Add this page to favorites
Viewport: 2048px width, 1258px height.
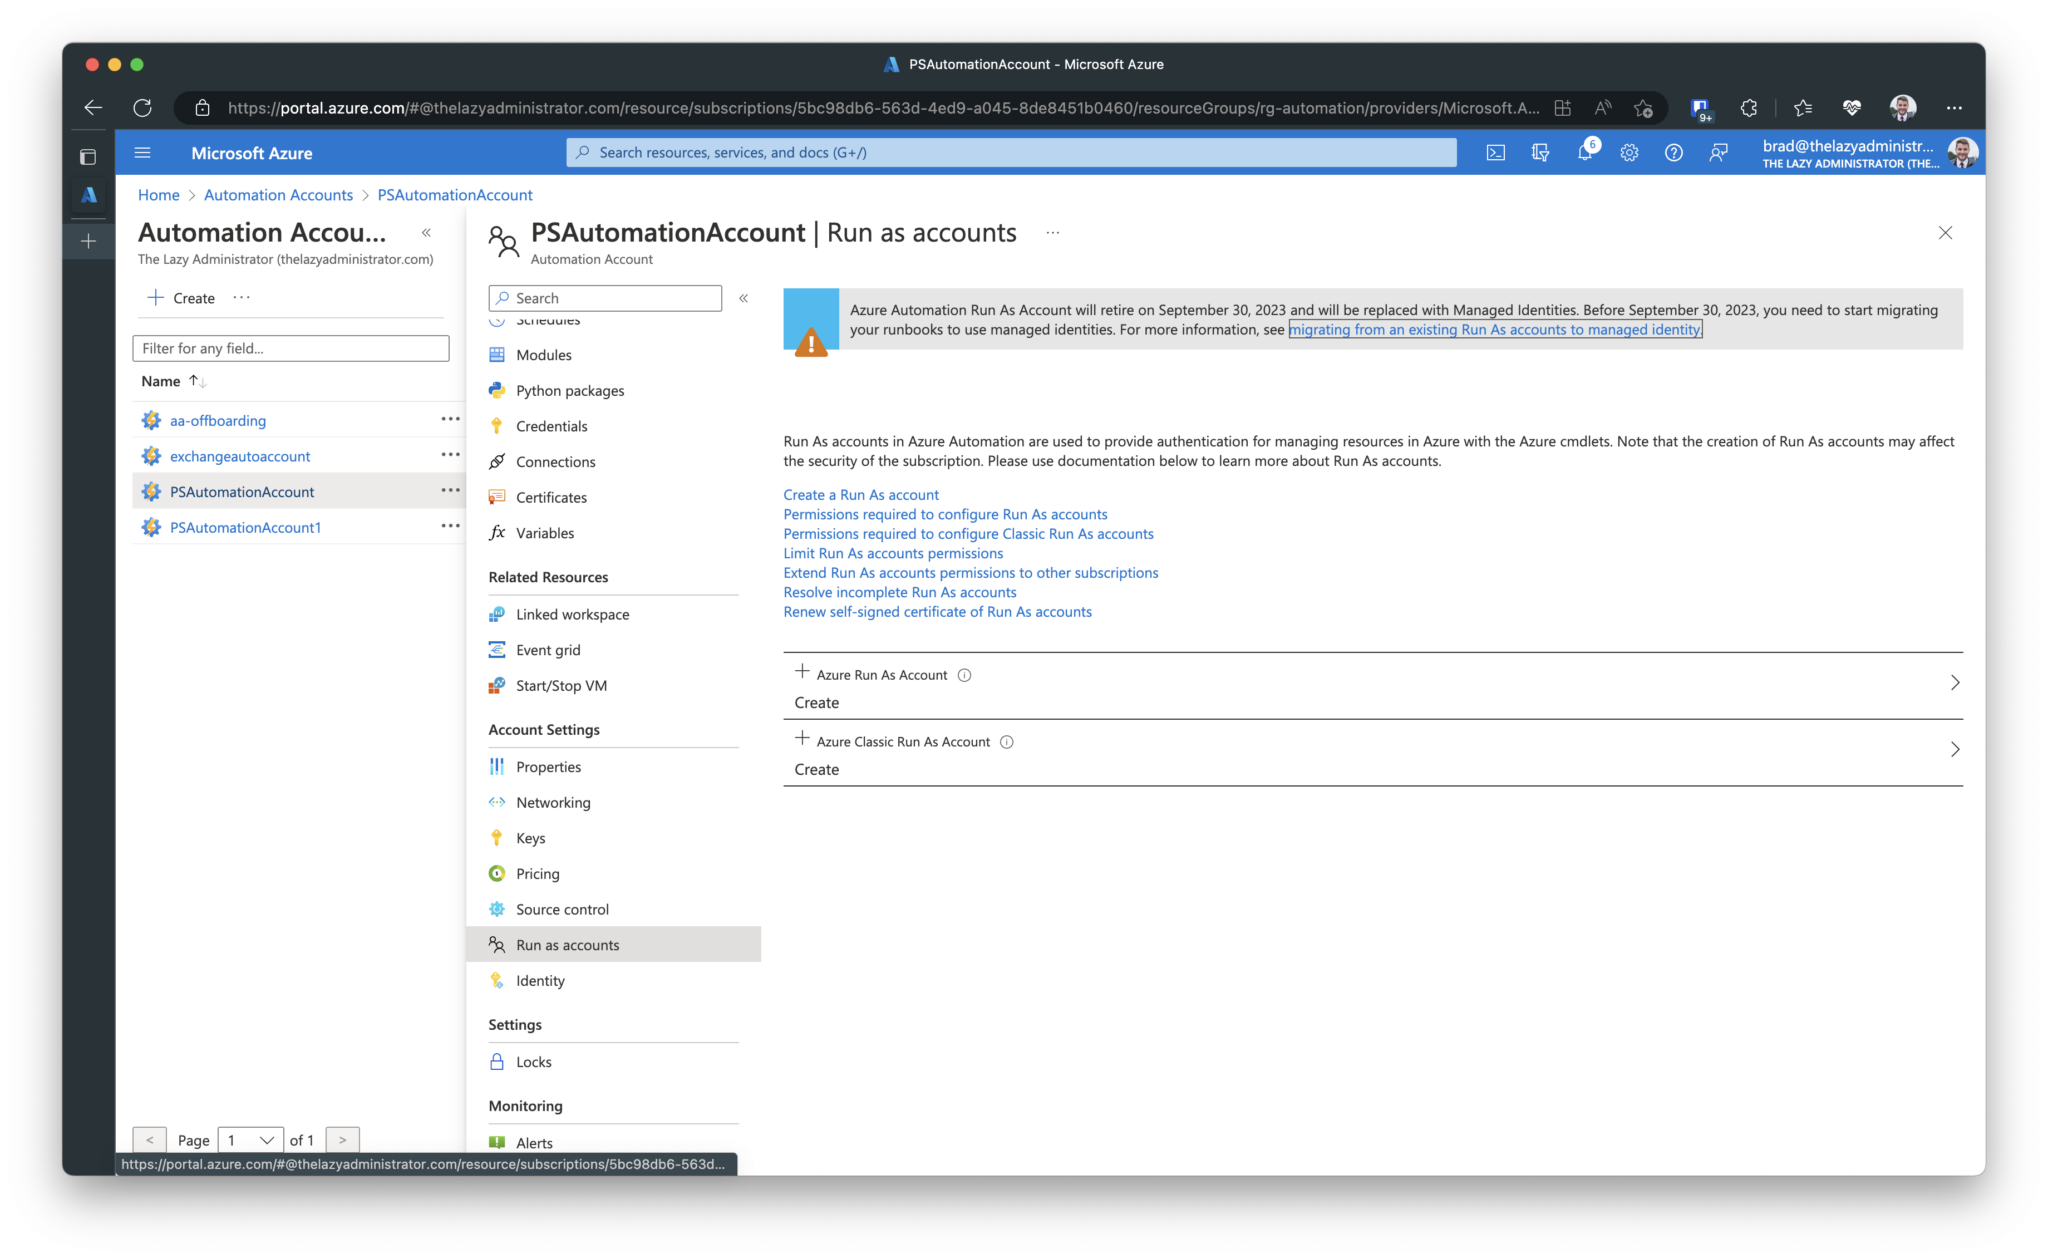pyautogui.click(x=1643, y=108)
